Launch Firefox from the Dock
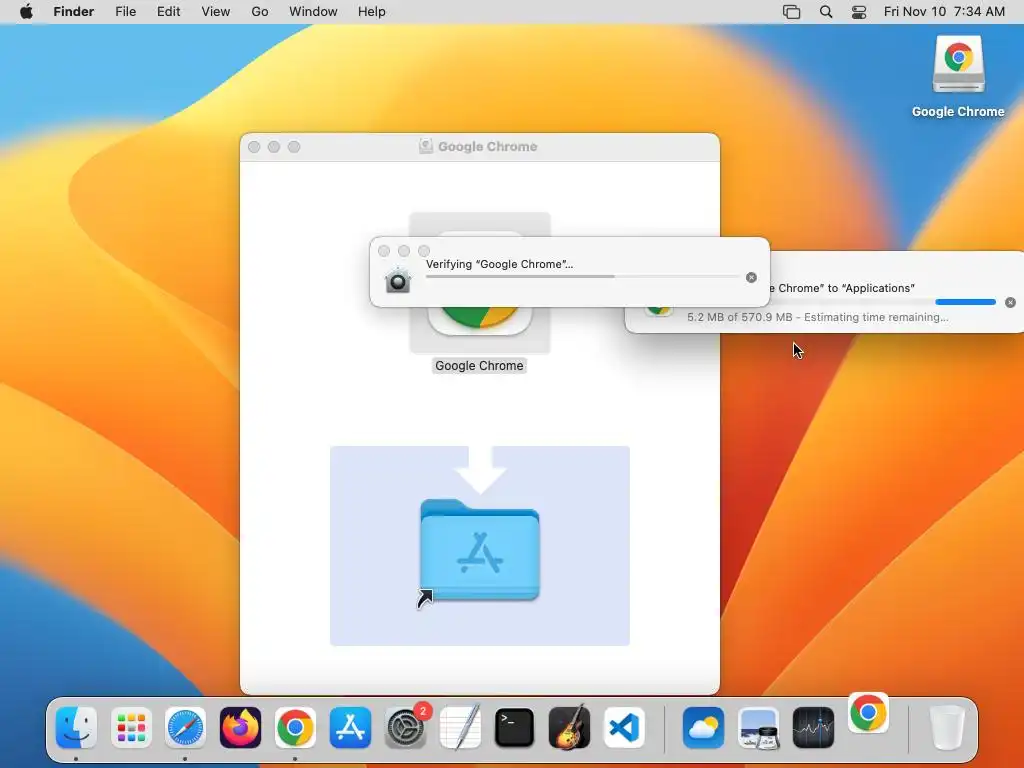Screen dimensions: 1024x768 pos(240,728)
